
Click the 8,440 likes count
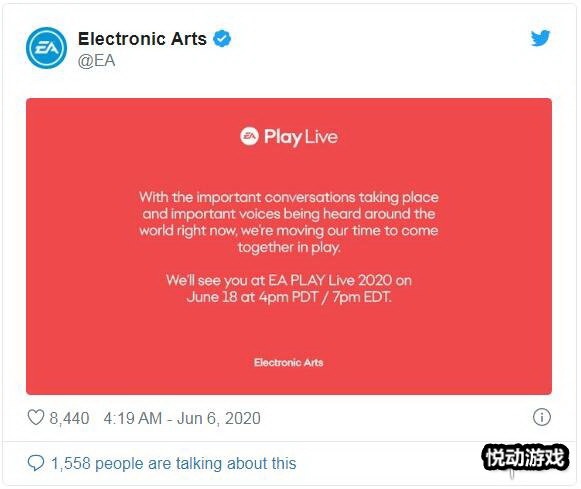pos(69,418)
